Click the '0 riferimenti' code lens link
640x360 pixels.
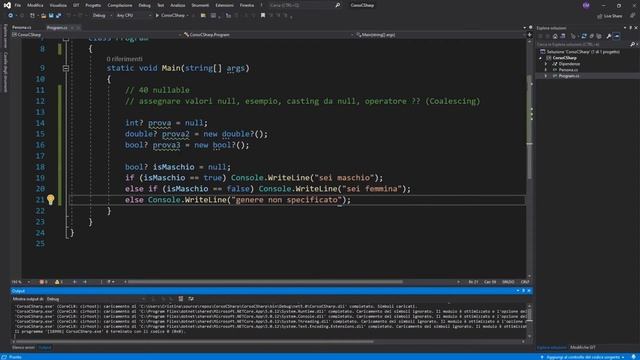click(124, 59)
